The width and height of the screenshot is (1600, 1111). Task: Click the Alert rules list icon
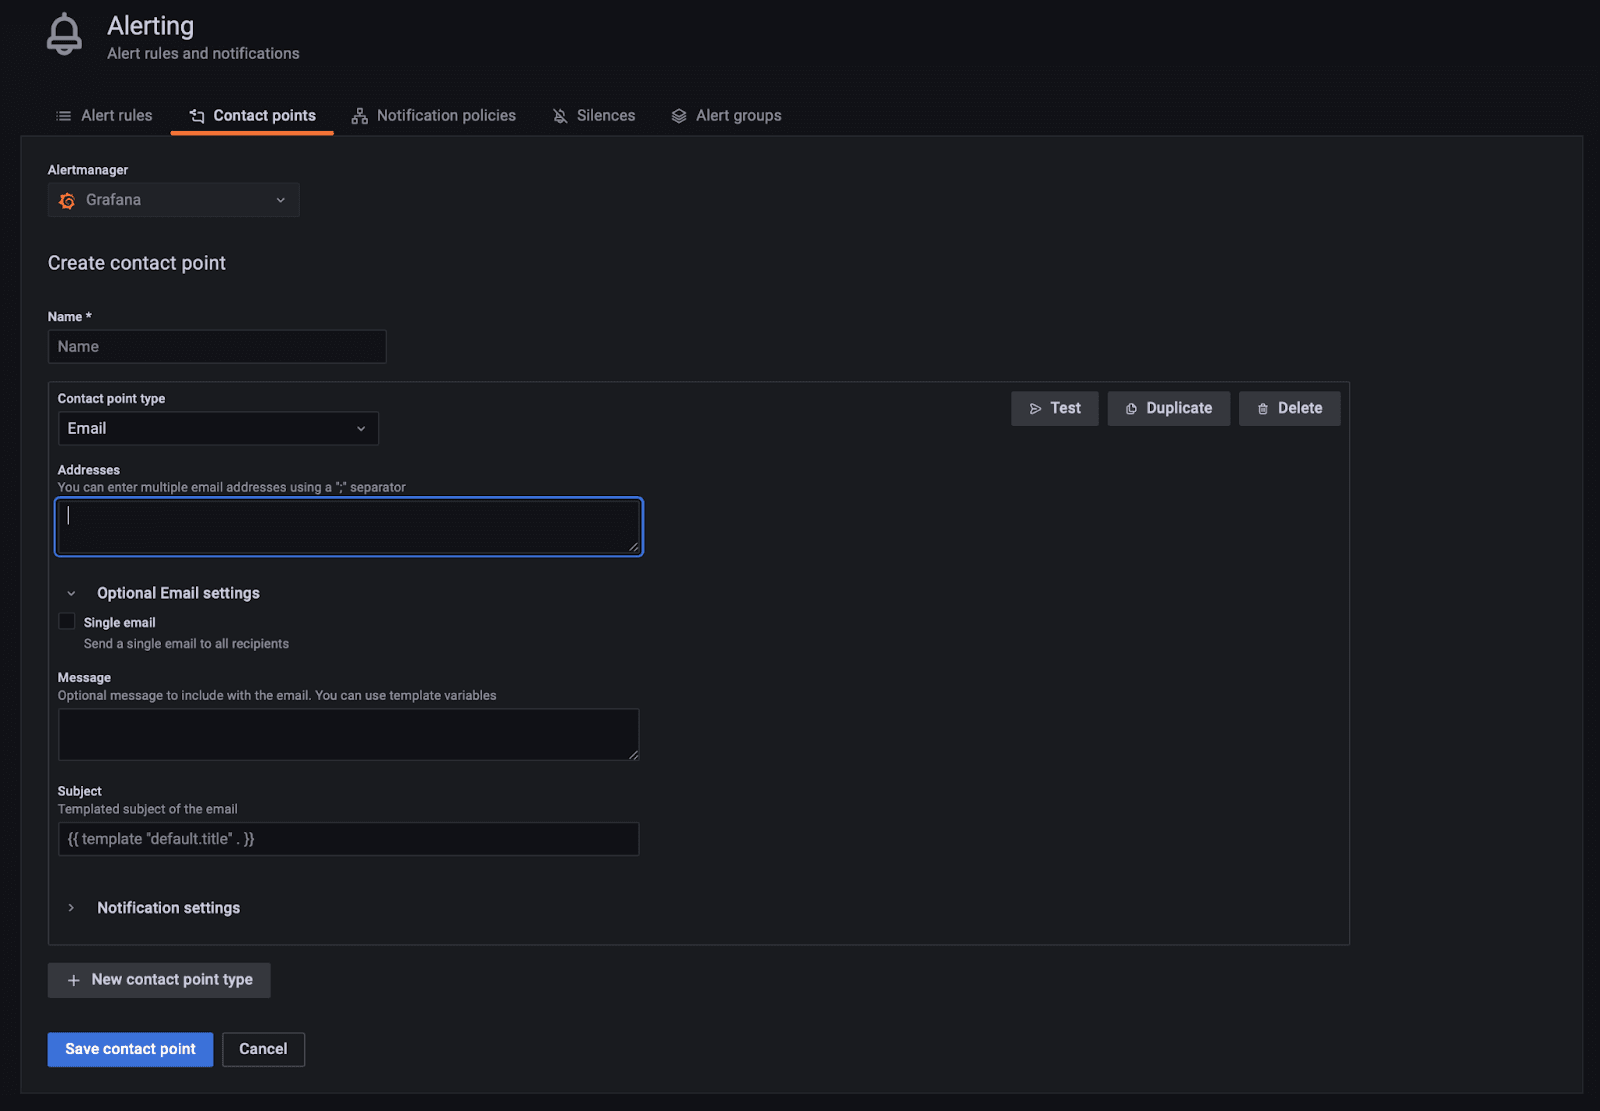click(63, 116)
